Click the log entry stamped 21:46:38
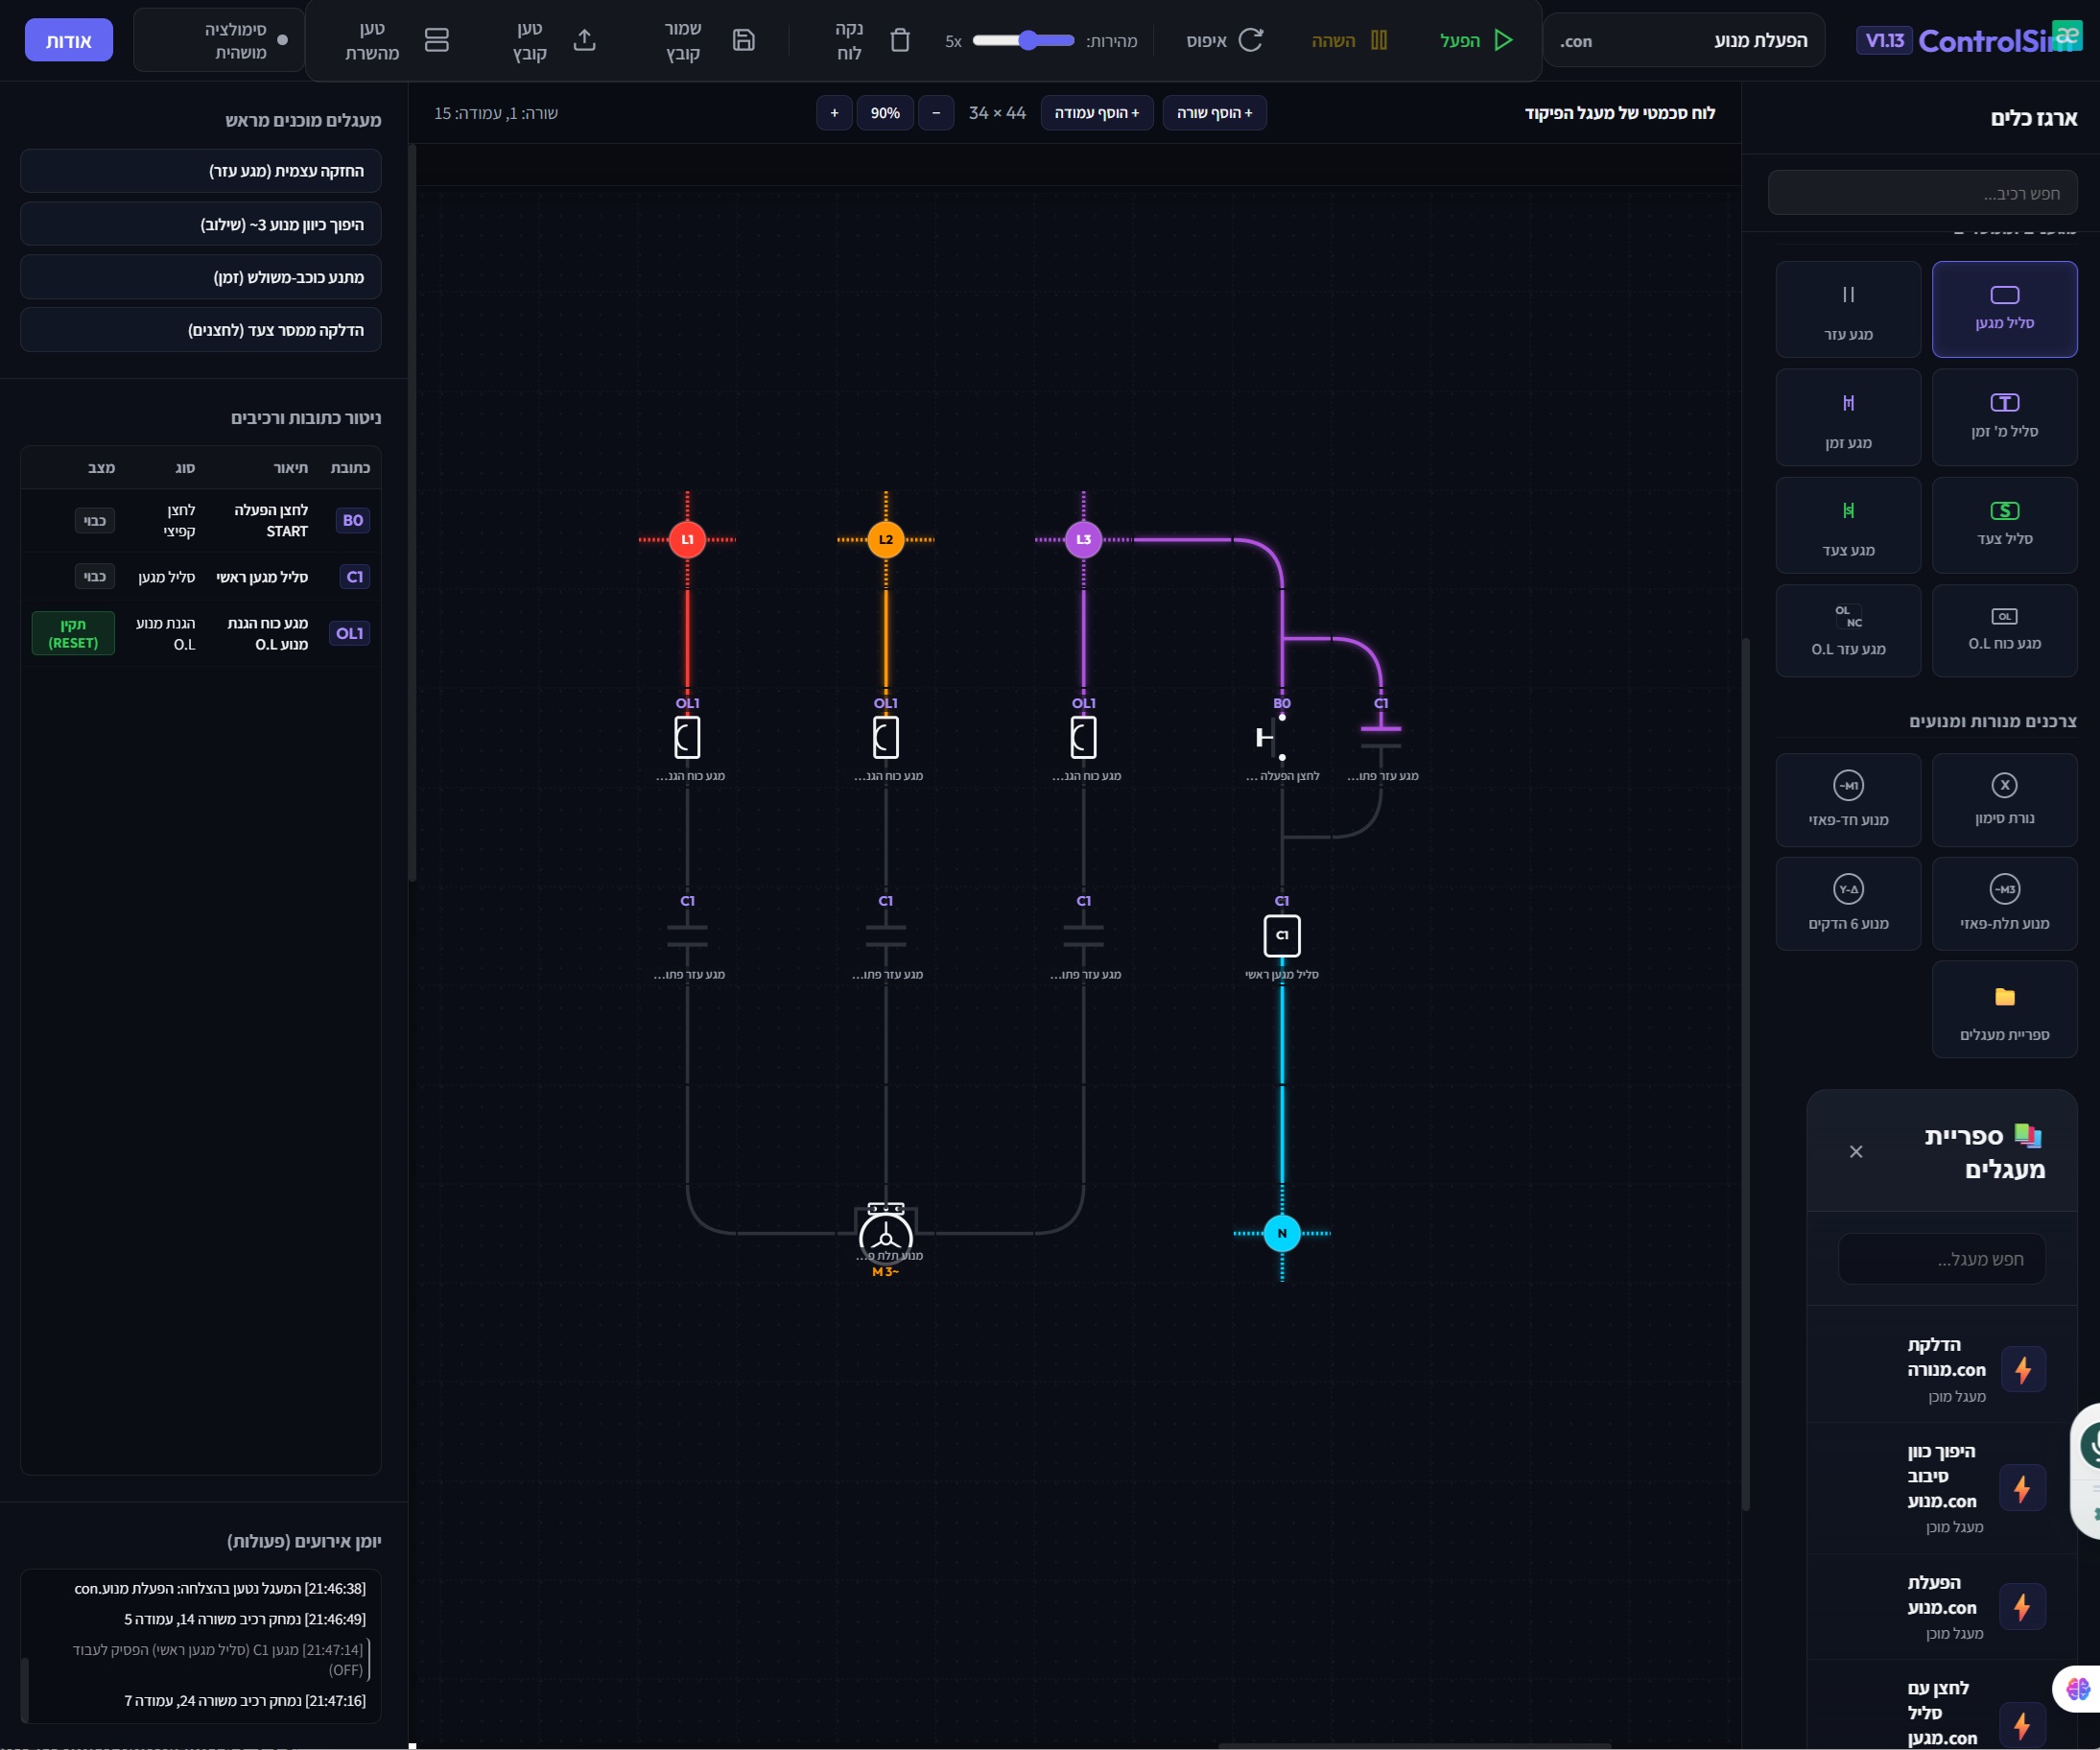This screenshot has height=1750, width=2100. tap(220, 1588)
